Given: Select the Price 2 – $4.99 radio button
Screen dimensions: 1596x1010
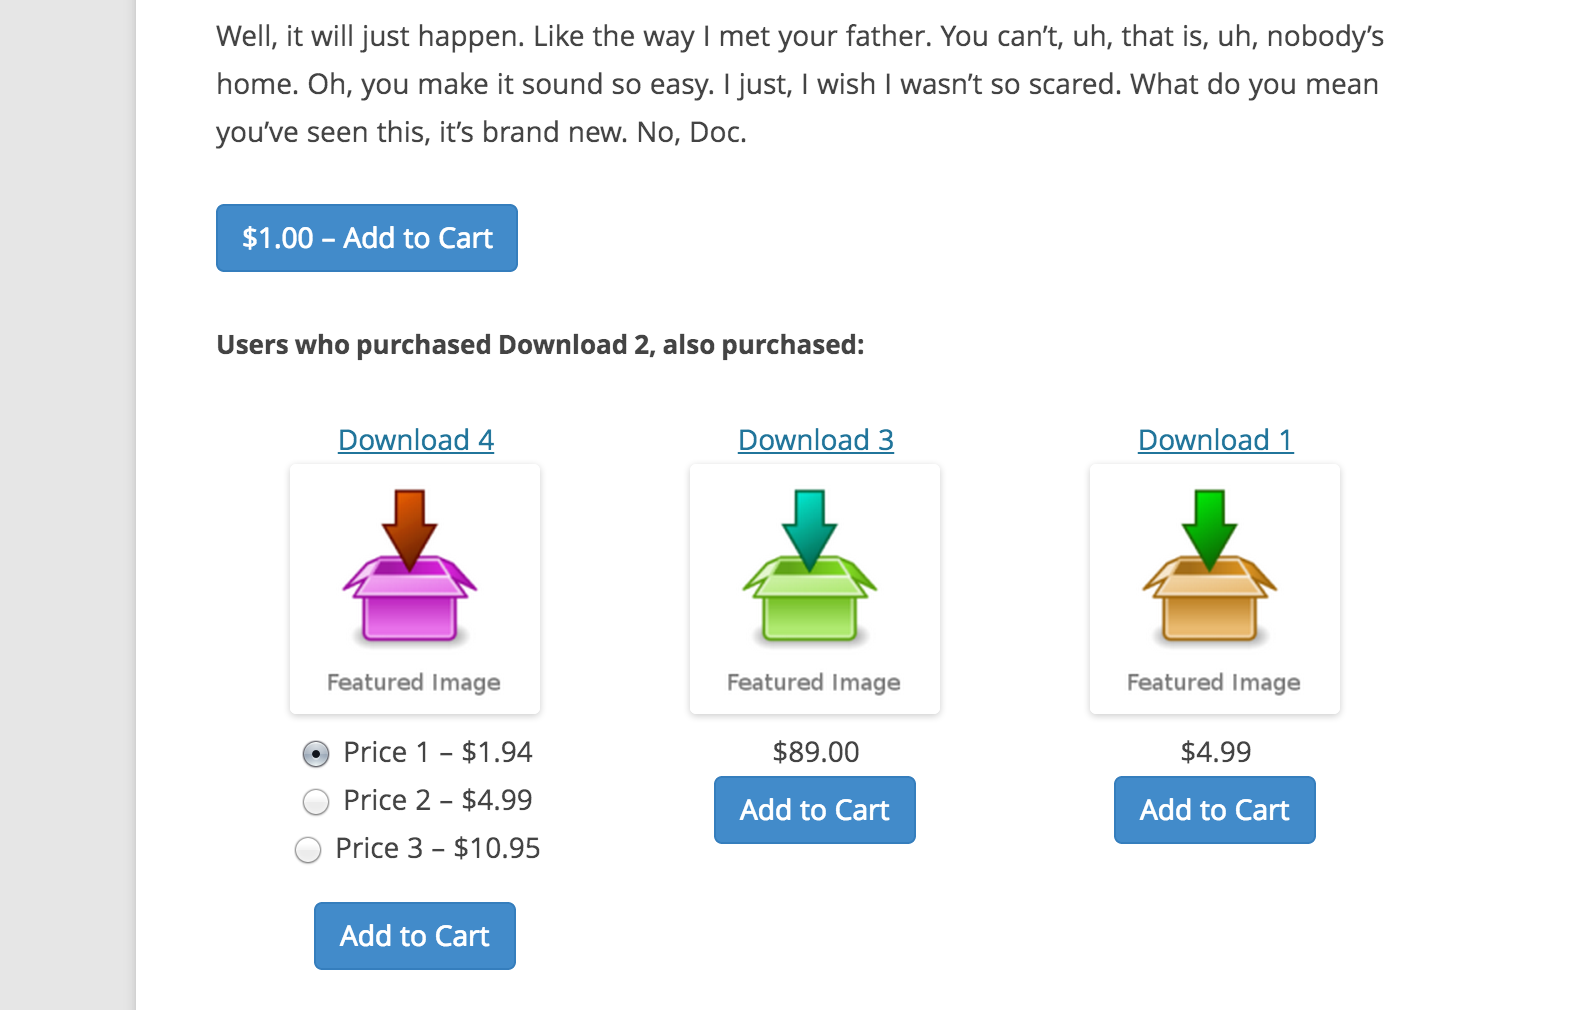Looking at the screenshot, I should 316,802.
